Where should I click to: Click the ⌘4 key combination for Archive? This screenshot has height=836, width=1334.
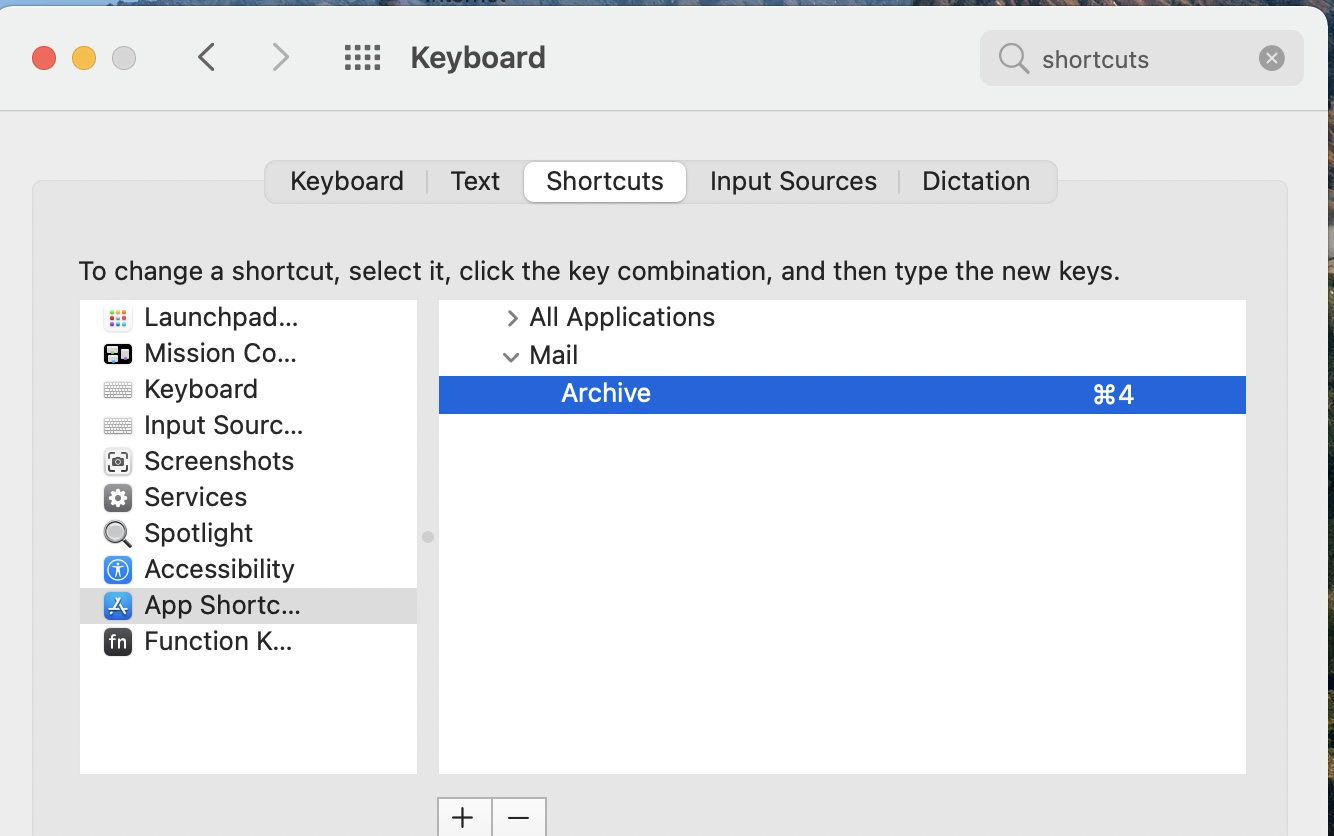pyautogui.click(x=1113, y=394)
